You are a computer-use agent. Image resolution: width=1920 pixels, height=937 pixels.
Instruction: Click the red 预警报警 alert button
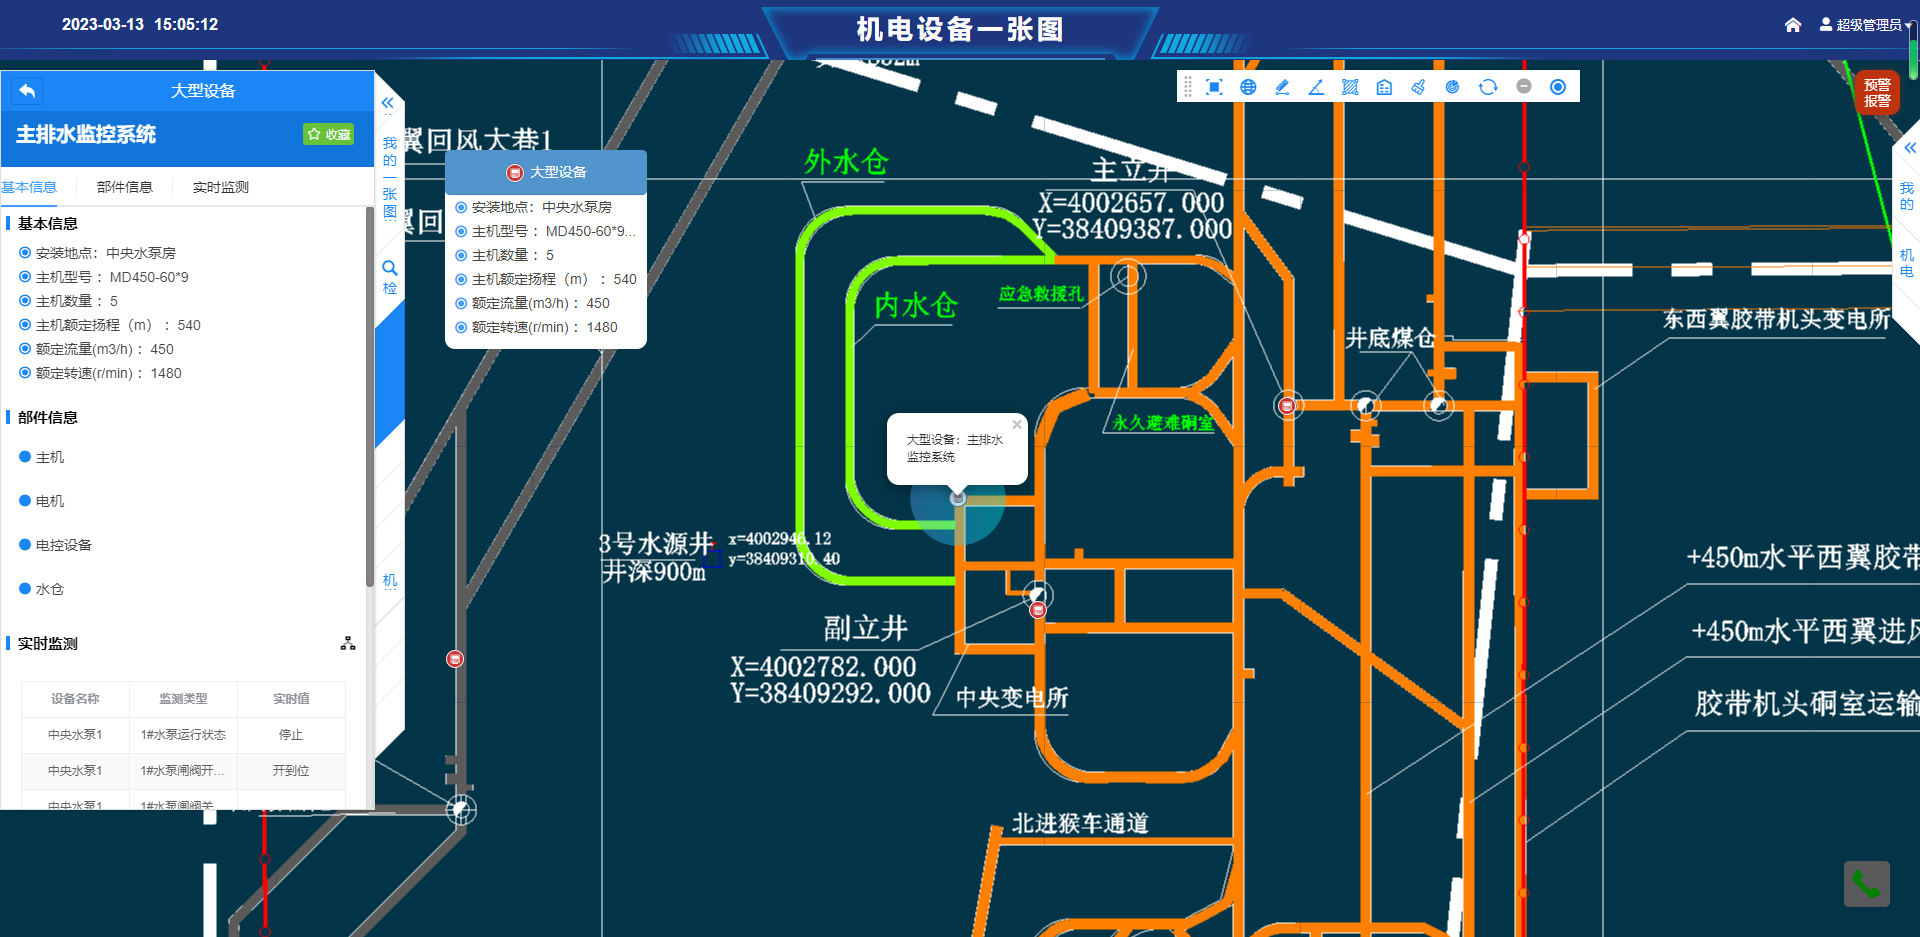coord(1877,93)
